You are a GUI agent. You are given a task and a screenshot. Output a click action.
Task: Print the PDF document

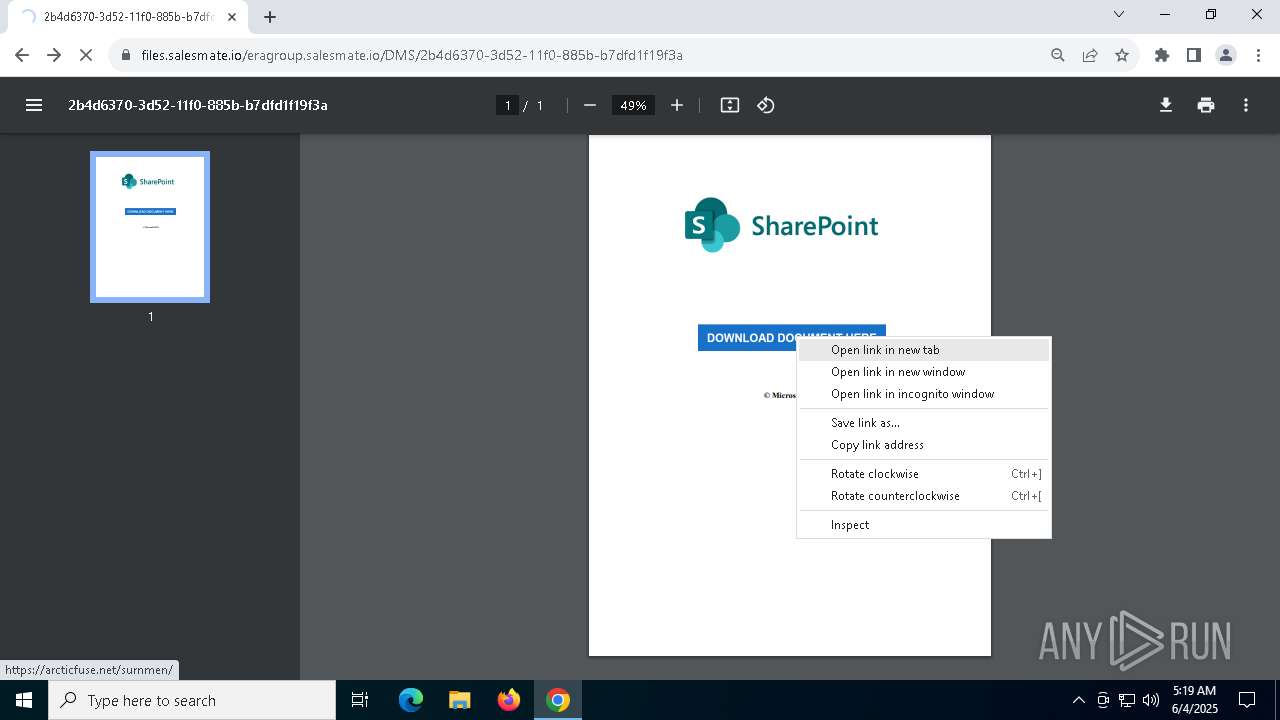pos(1206,105)
